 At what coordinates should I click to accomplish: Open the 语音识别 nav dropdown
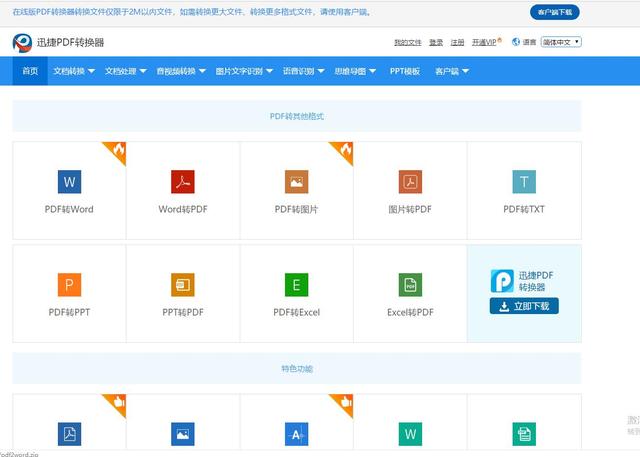click(x=304, y=71)
